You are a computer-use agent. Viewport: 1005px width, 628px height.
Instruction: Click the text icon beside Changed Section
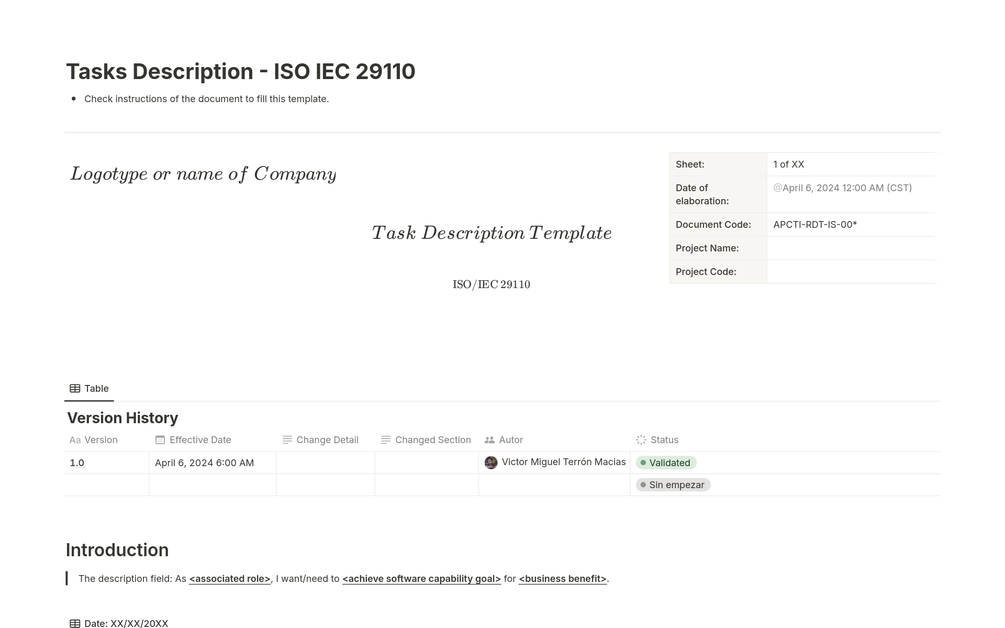click(386, 440)
